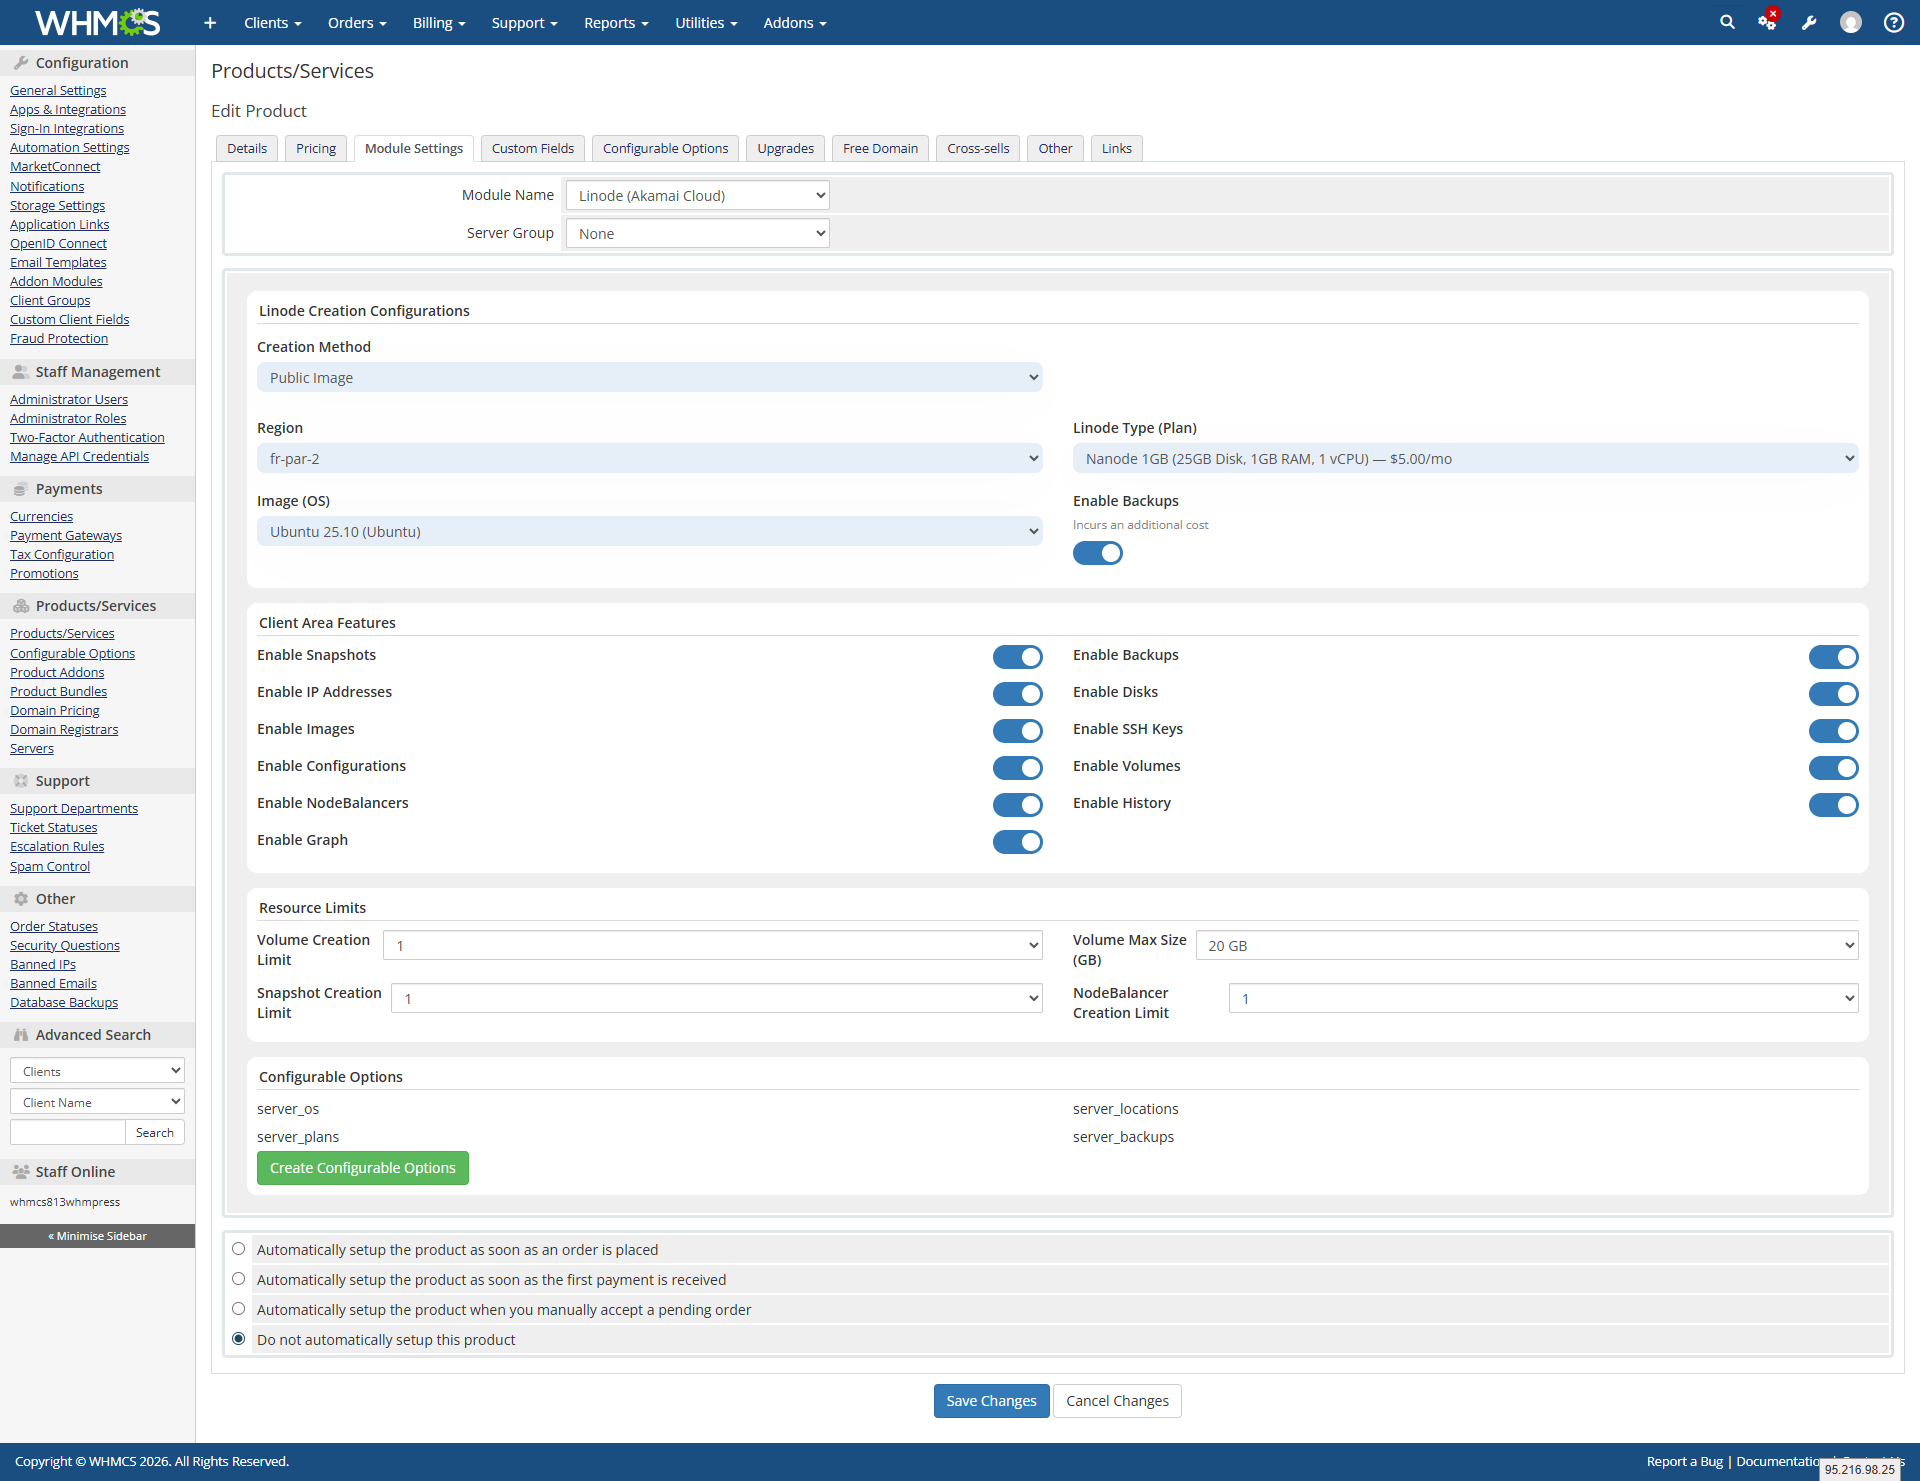Click the WHMCS logo

[97, 22]
